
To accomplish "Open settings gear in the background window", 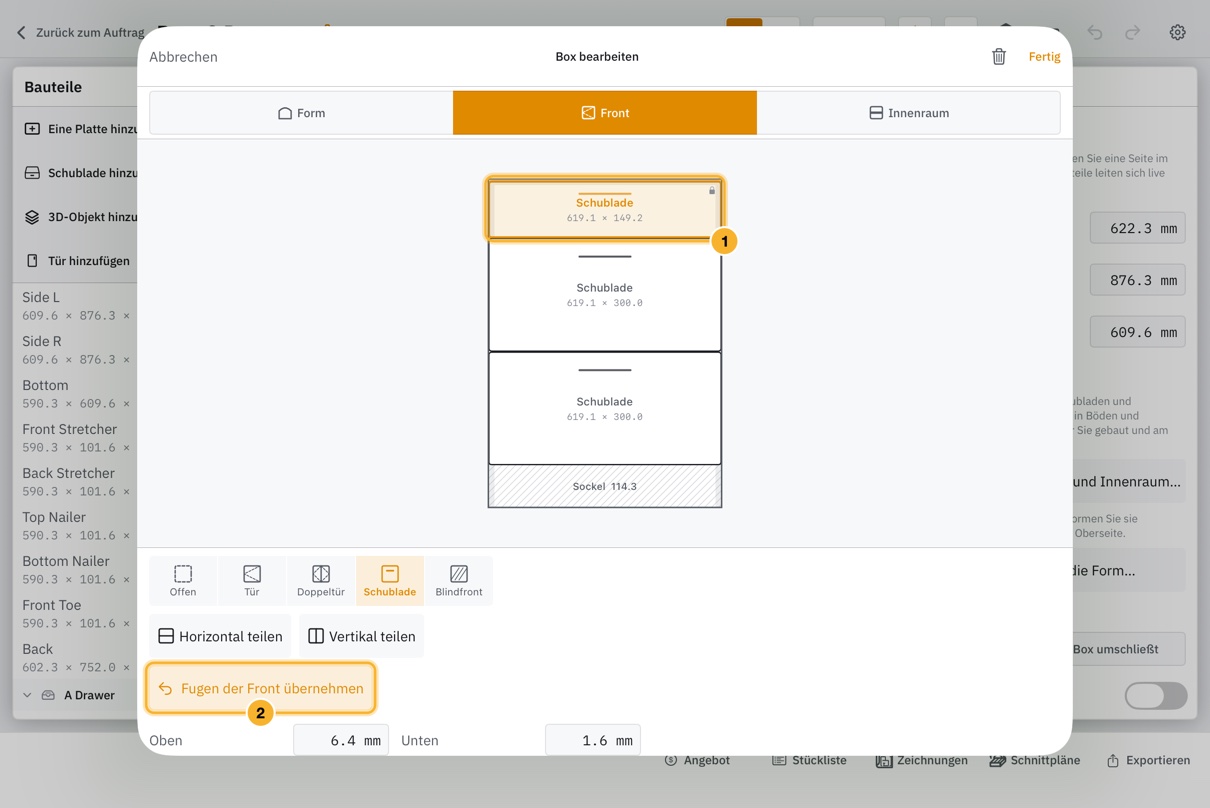I will (1178, 32).
